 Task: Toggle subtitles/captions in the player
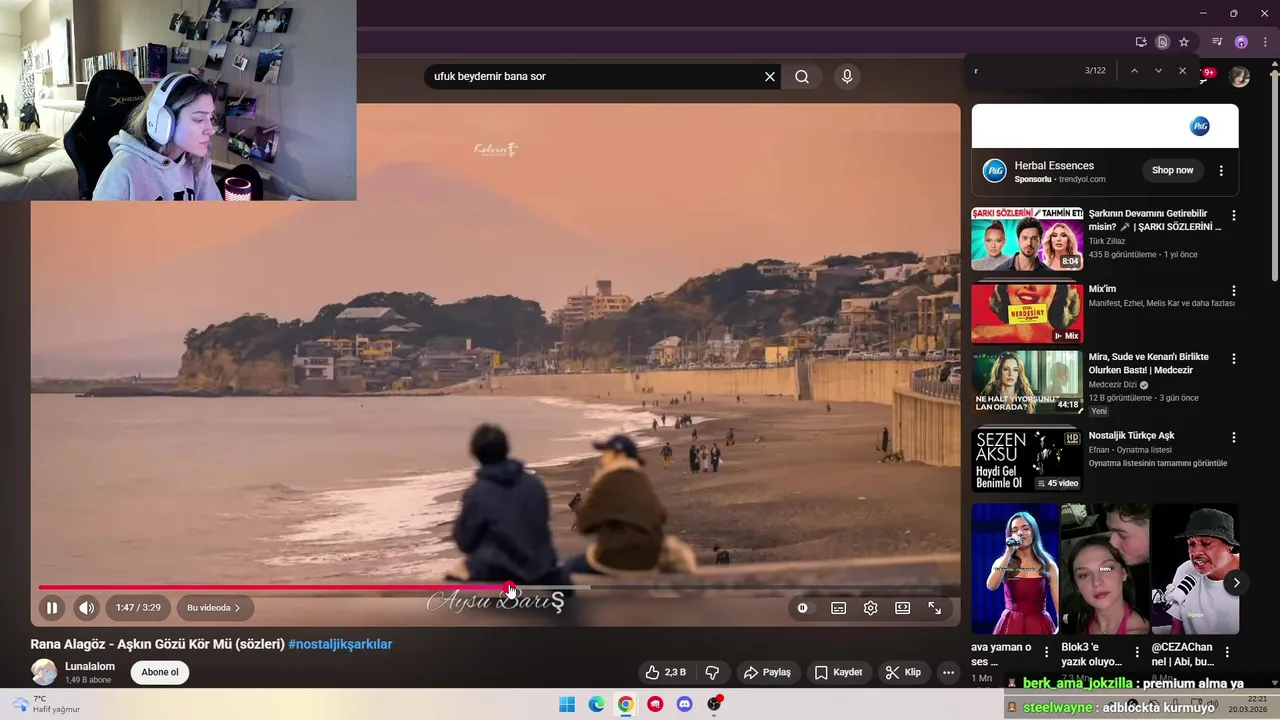pyautogui.click(x=838, y=608)
